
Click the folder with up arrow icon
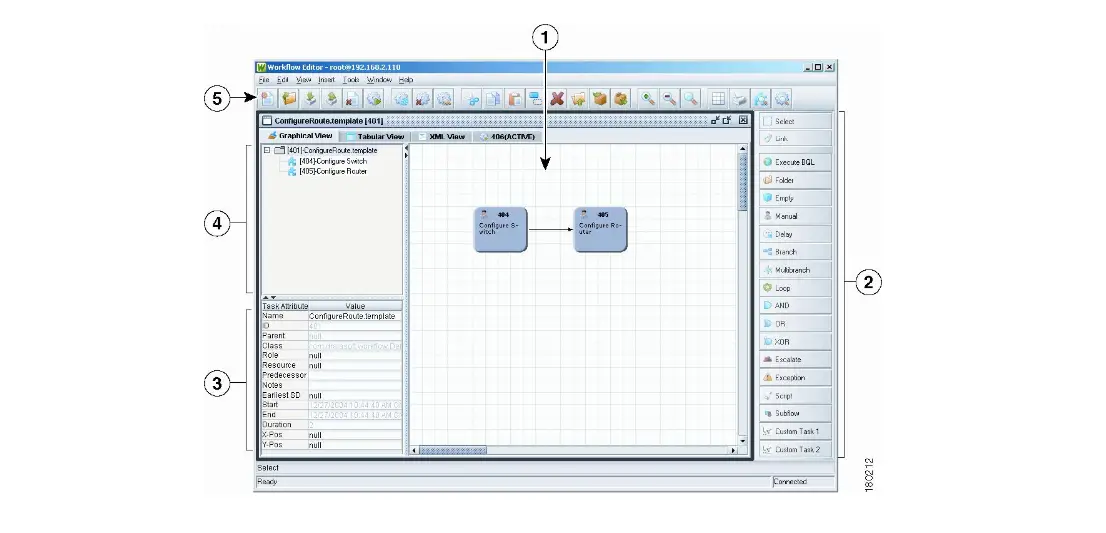click(x=578, y=99)
